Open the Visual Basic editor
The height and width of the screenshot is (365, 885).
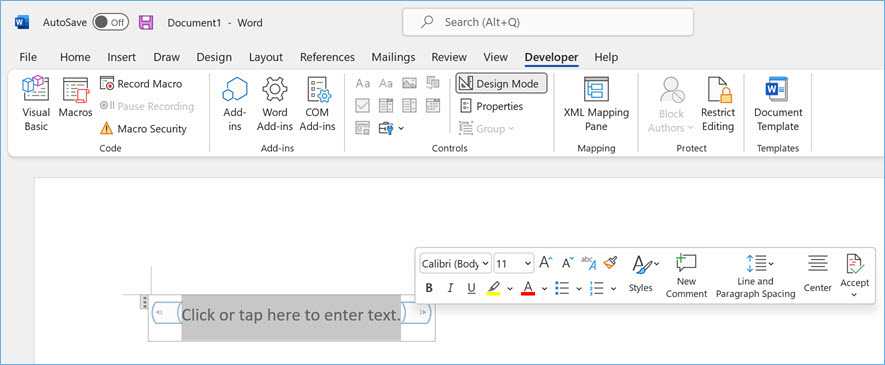pyautogui.click(x=36, y=104)
